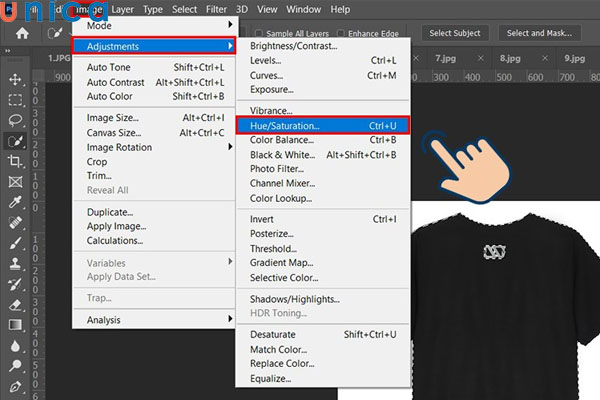Select the Lasso tool
This screenshot has width=600, height=400.
15,120
